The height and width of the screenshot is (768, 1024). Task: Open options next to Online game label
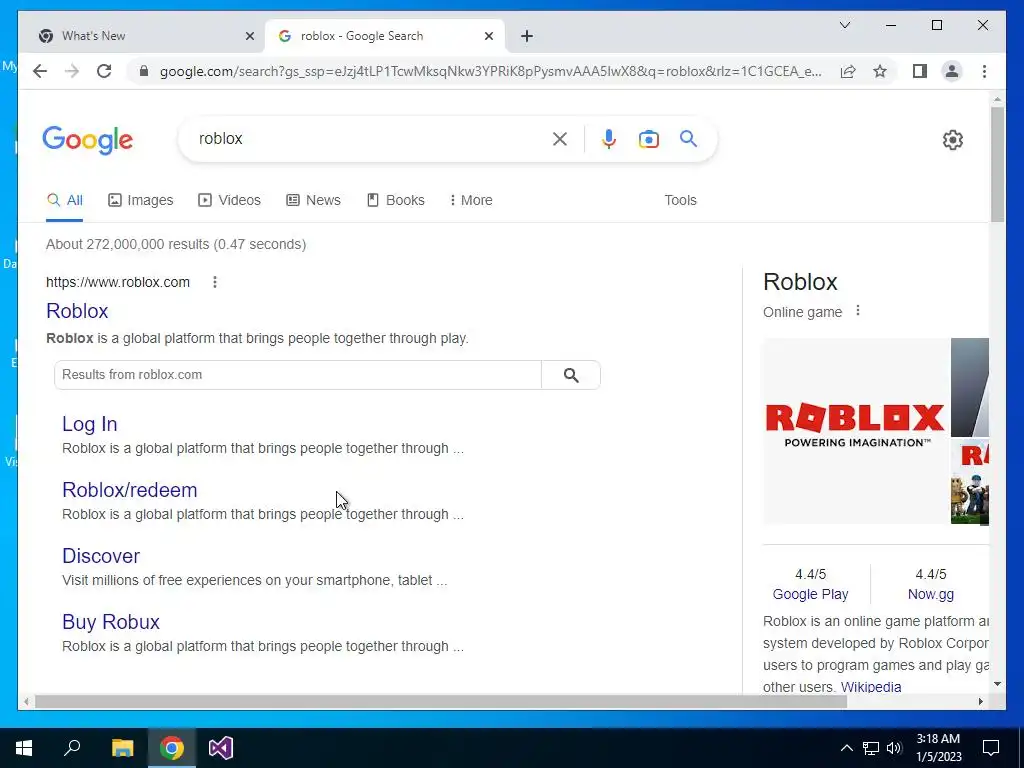coord(857,311)
